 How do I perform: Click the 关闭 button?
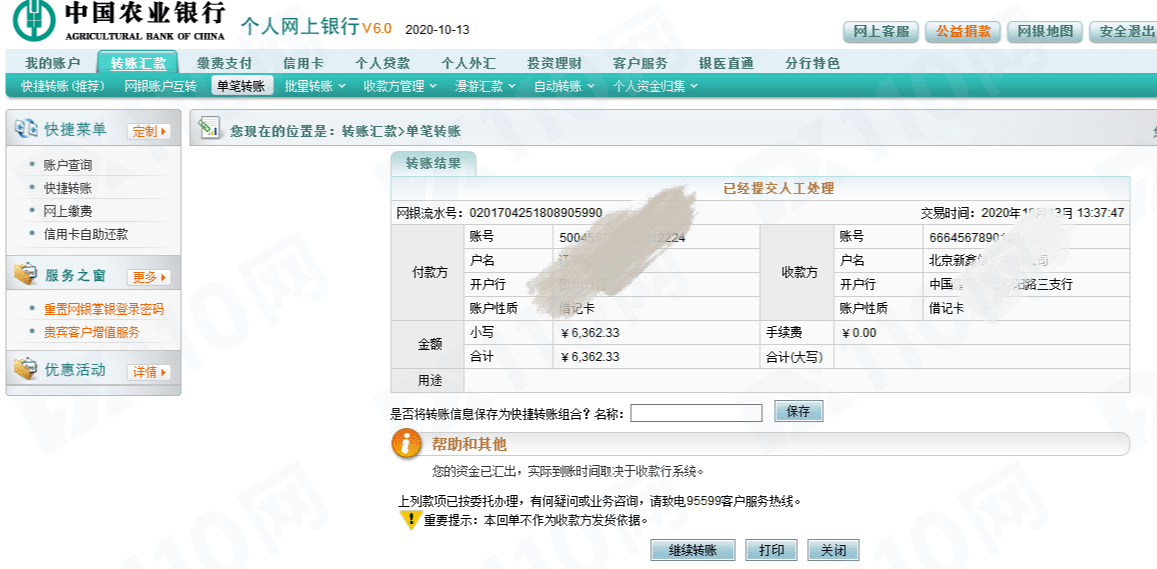pyautogui.click(x=834, y=551)
